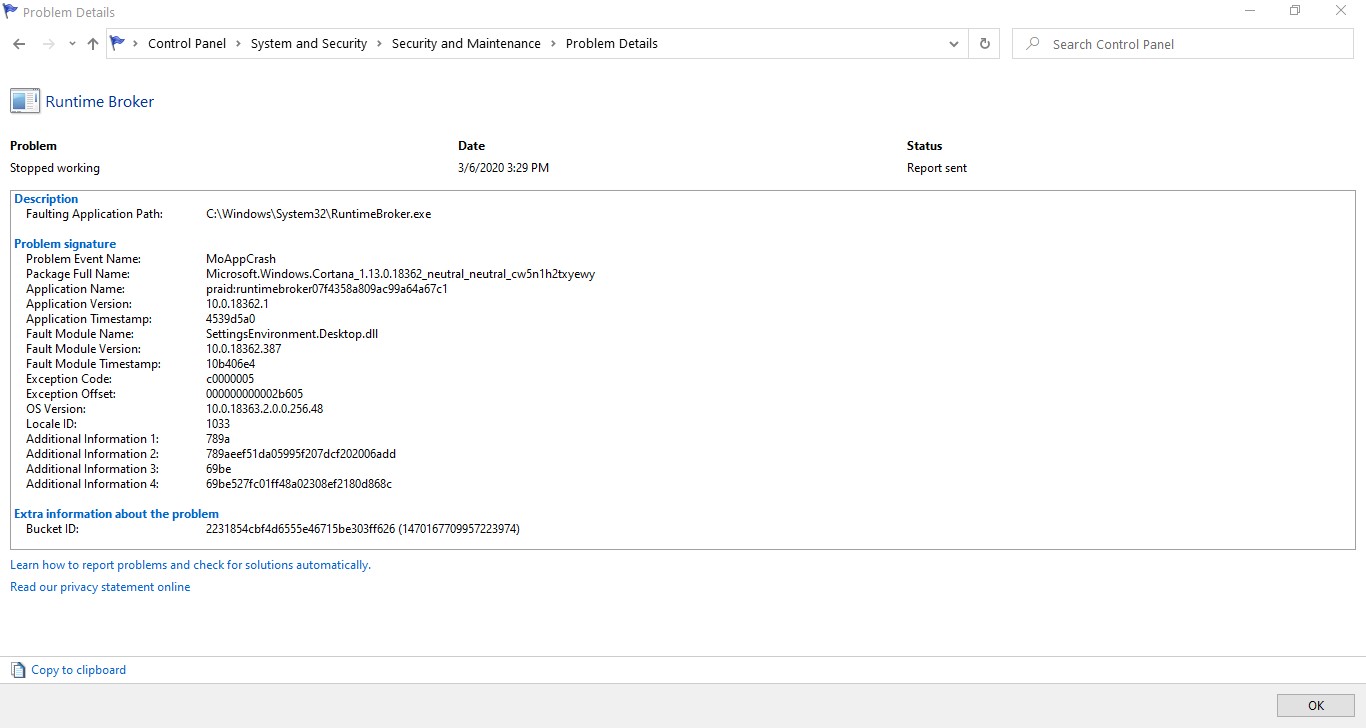Click the praid:runtimebroker application name value
This screenshot has height=728, width=1366.
pos(327,289)
